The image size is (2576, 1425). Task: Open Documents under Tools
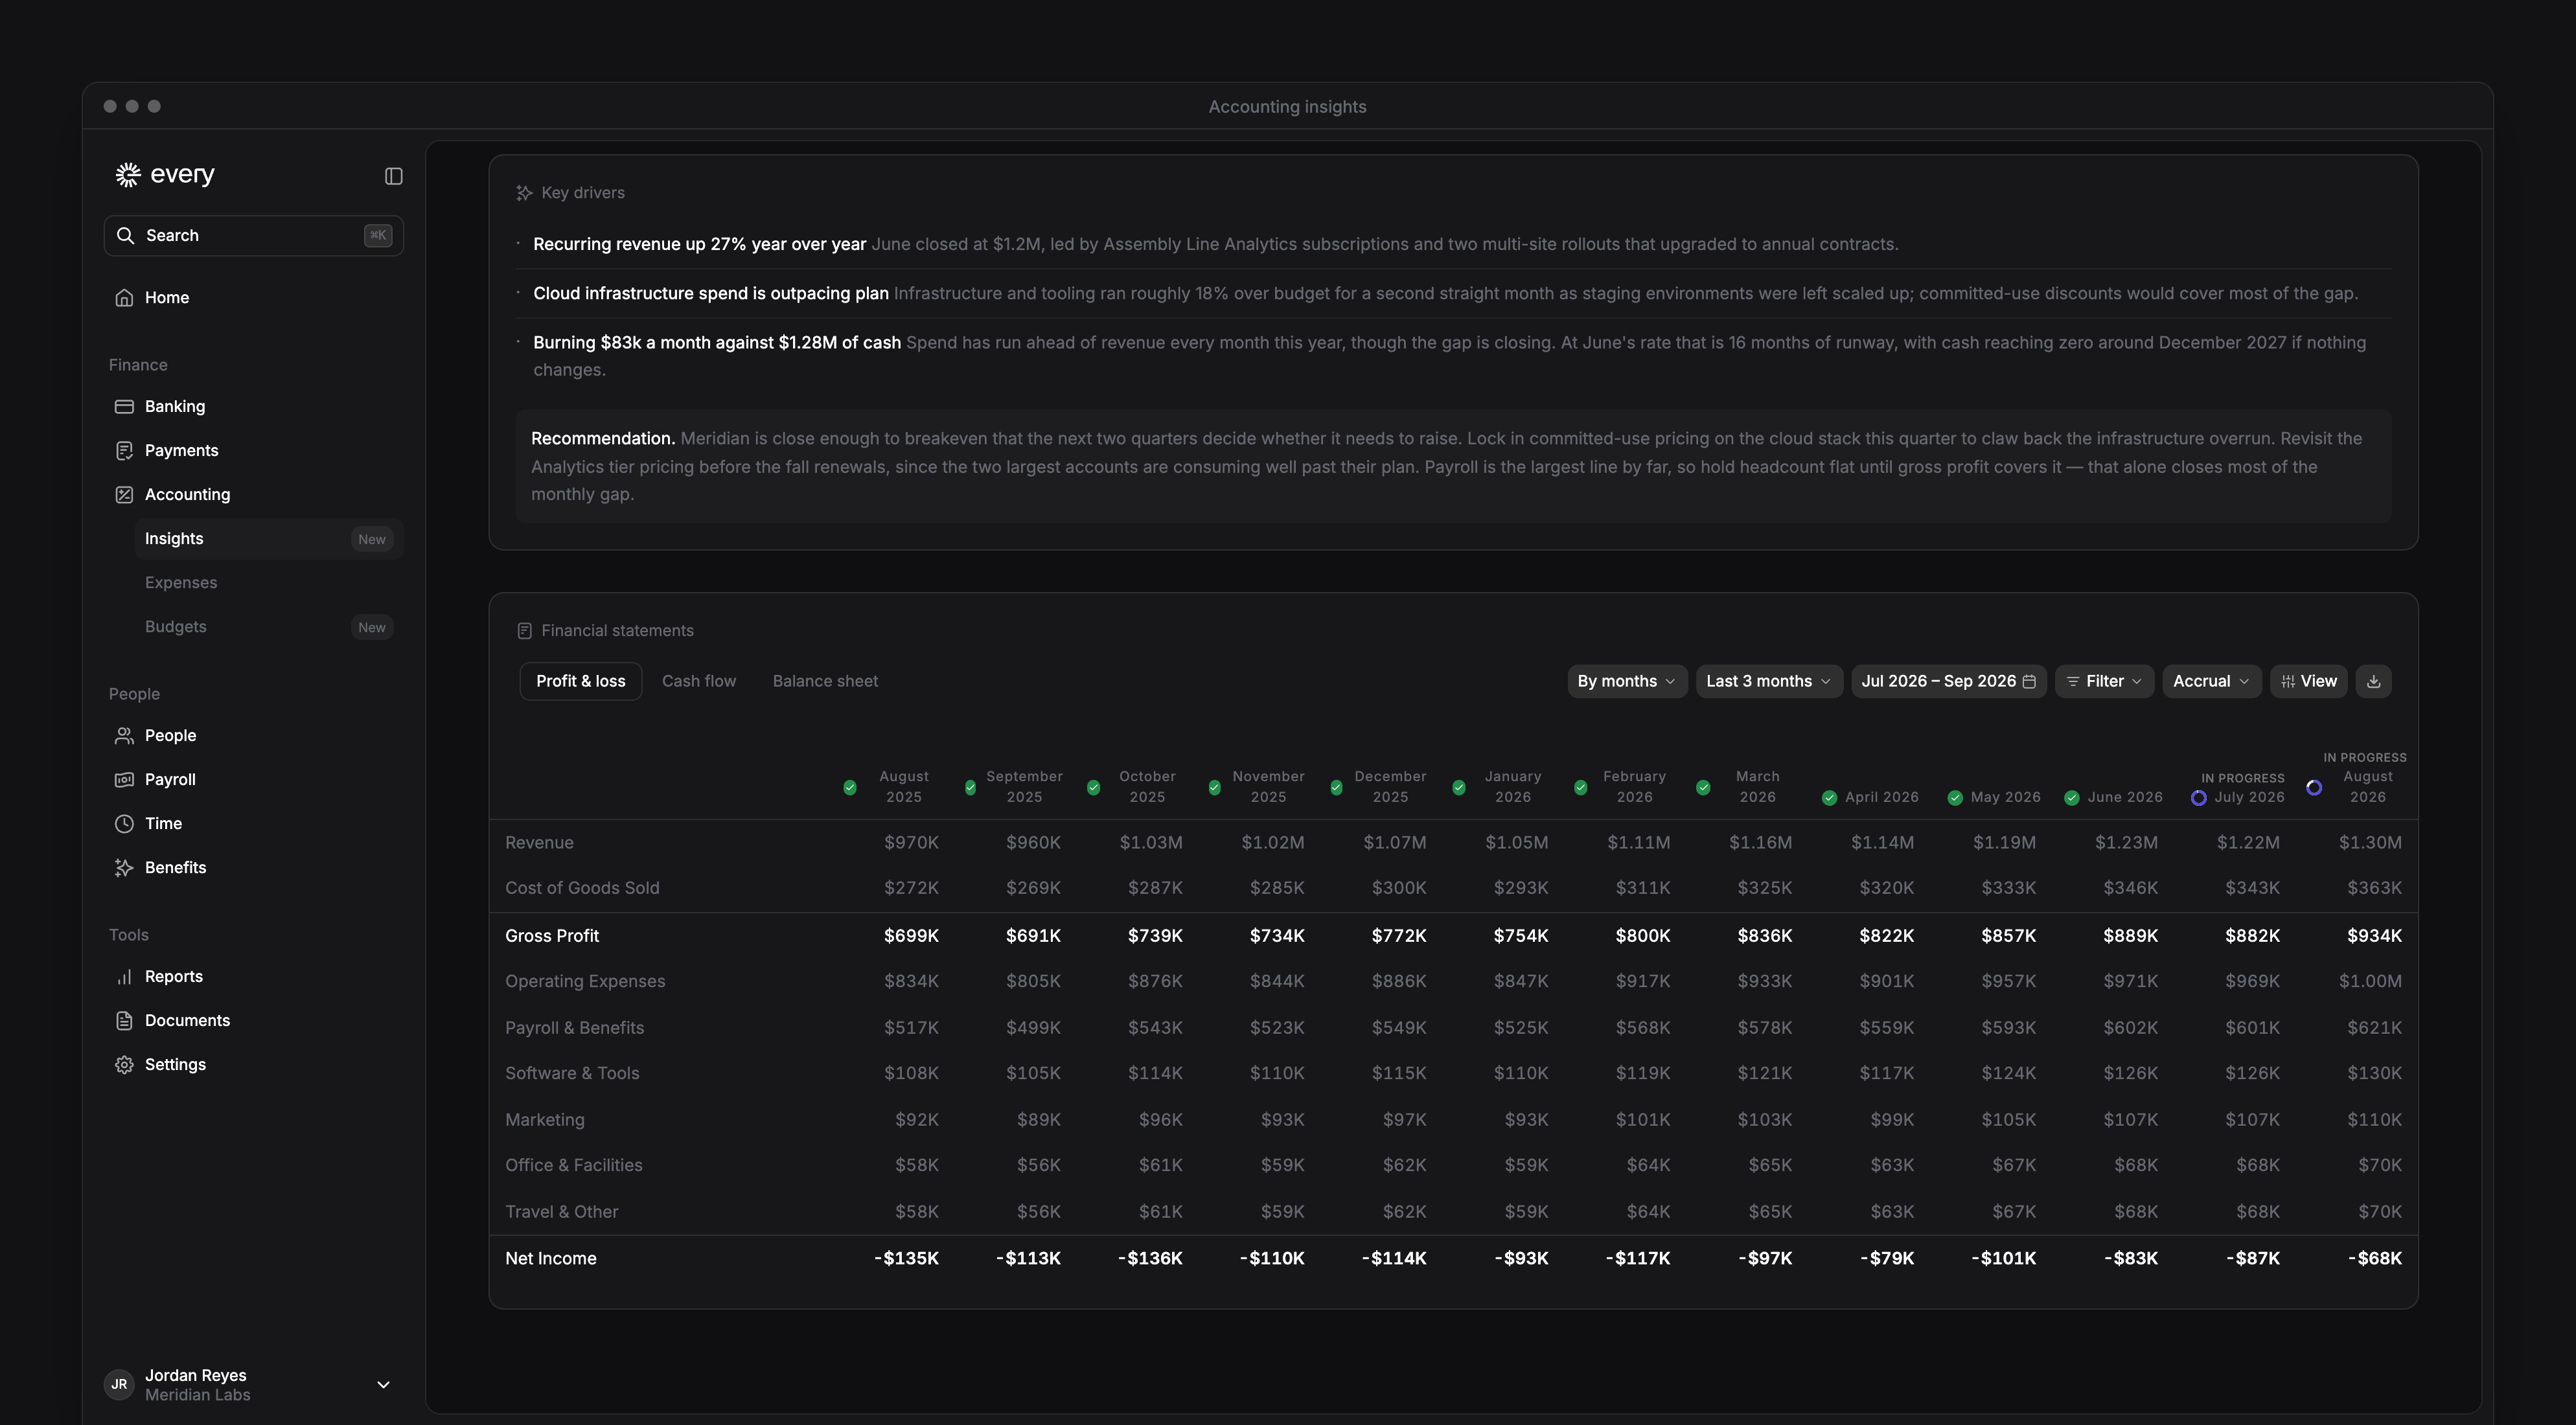pyautogui.click(x=254, y=1021)
